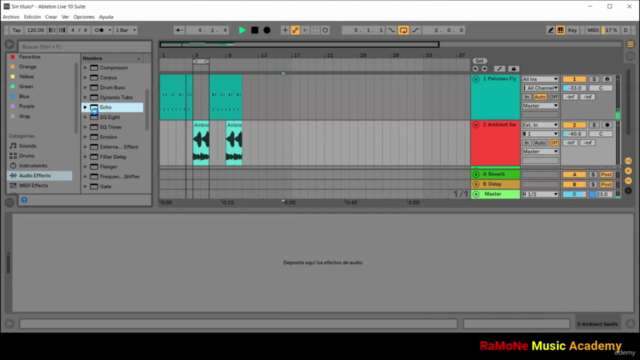
Task: Toggle the Metronome button
Action: pyautogui.click(x=99, y=30)
